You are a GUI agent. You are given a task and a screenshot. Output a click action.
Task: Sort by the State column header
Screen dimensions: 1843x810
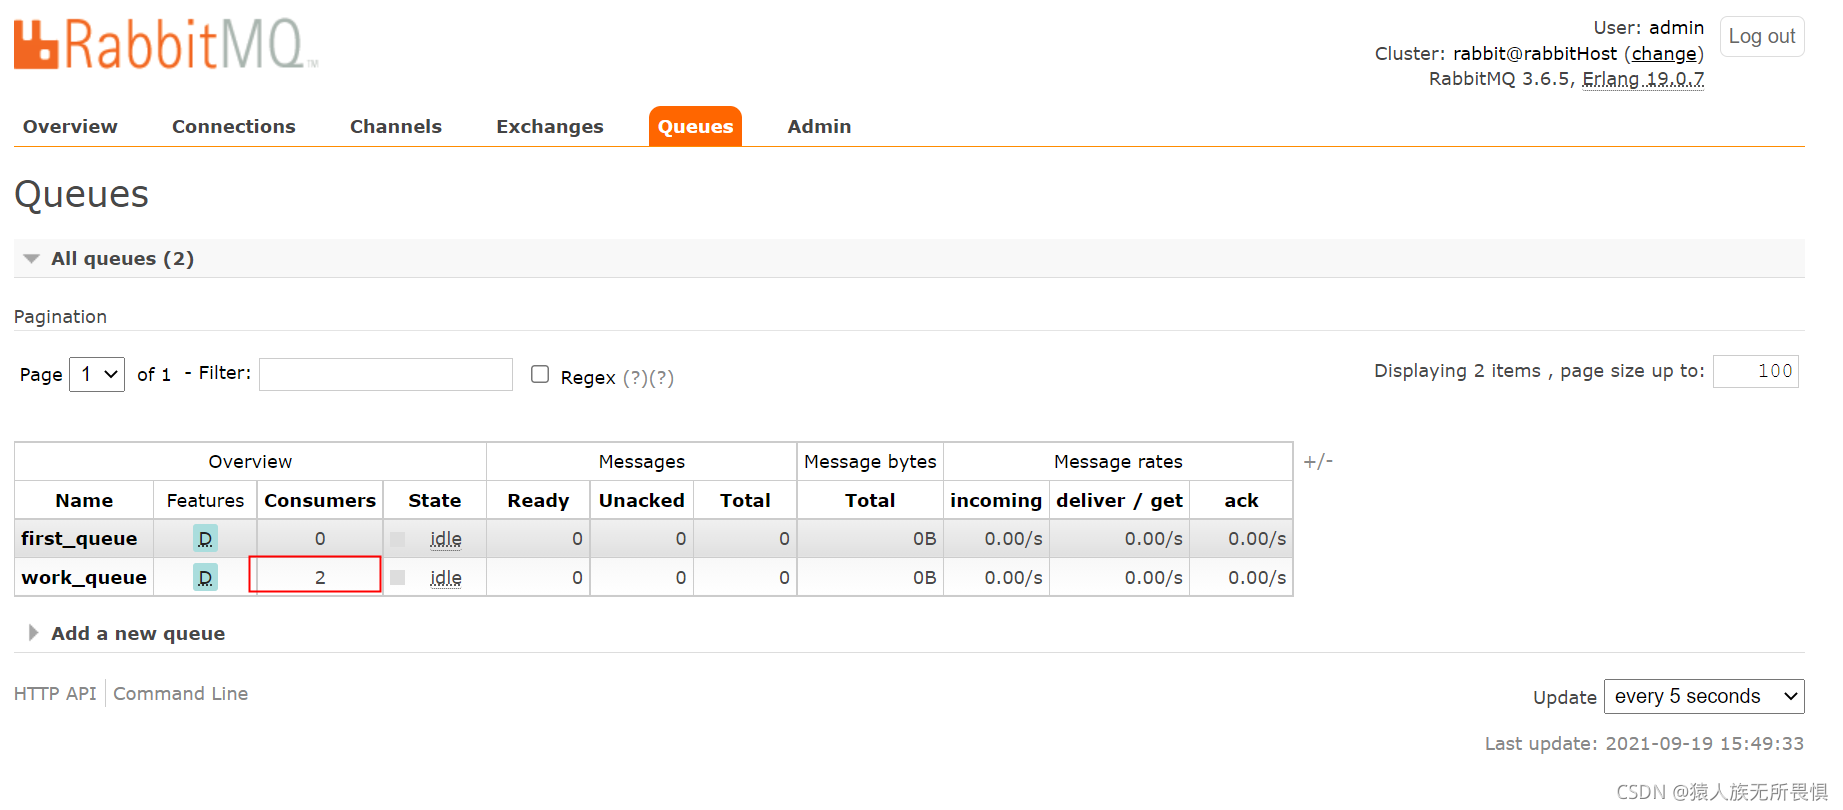tap(434, 500)
